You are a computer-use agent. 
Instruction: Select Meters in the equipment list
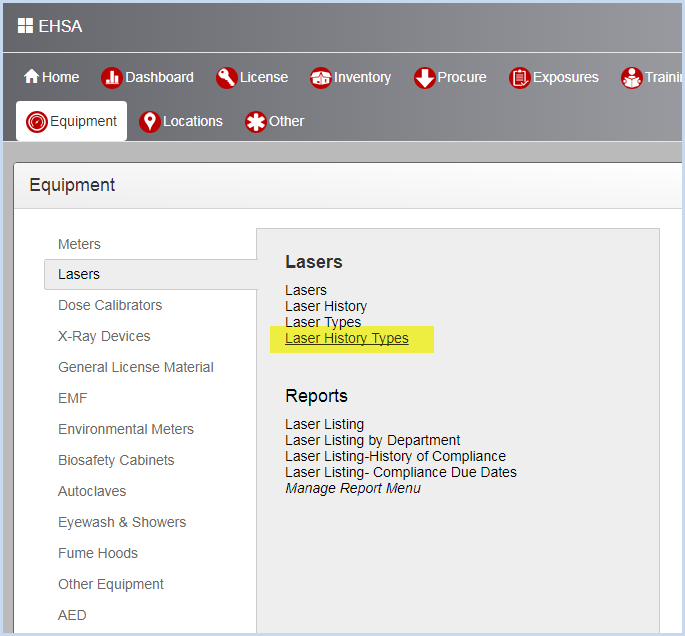79,244
